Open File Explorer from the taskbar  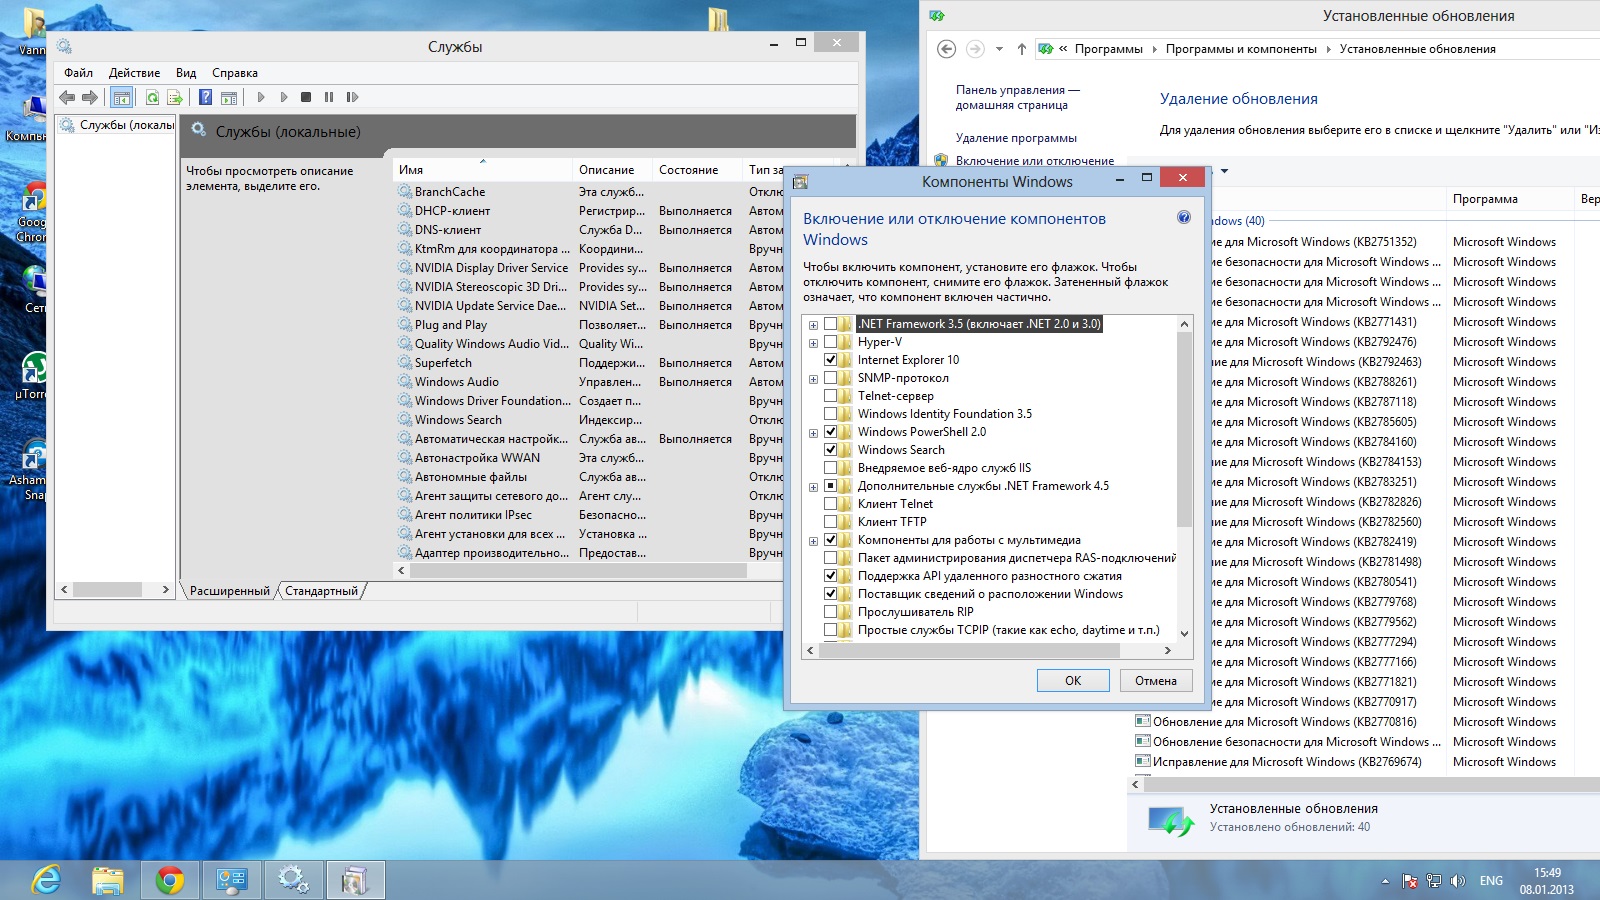[x=108, y=880]
